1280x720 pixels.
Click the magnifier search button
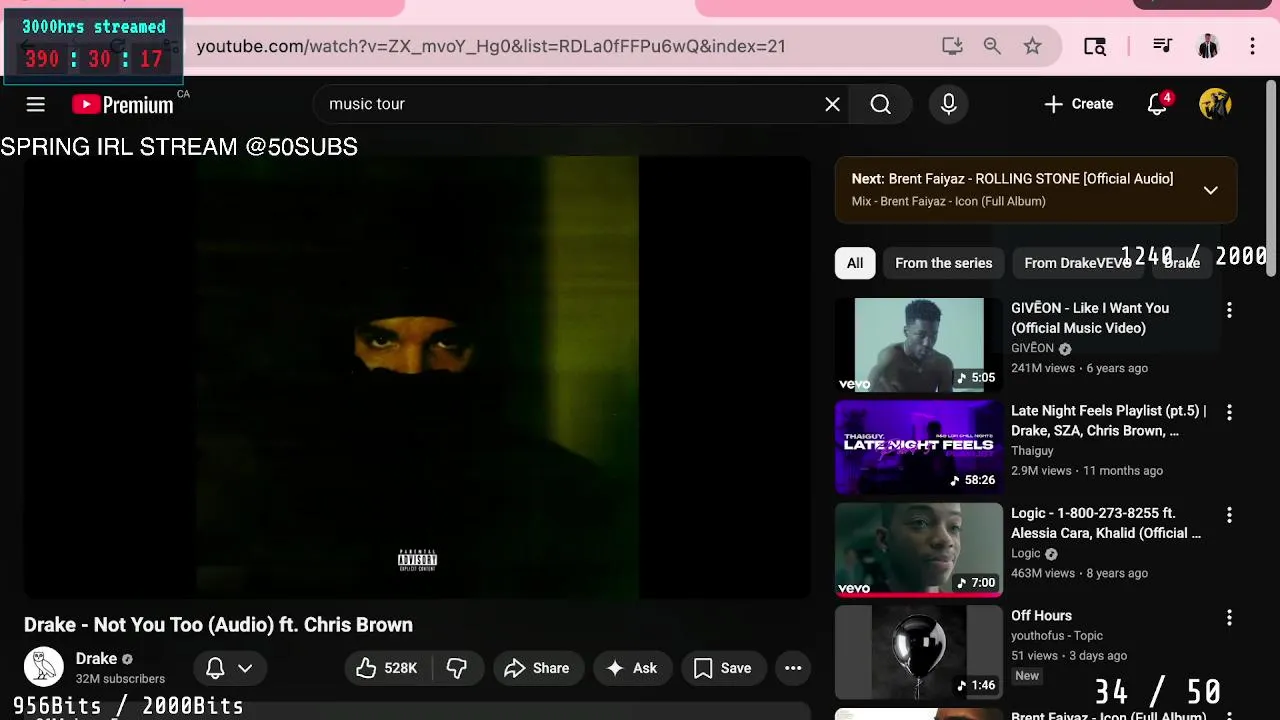coord(880,104)
